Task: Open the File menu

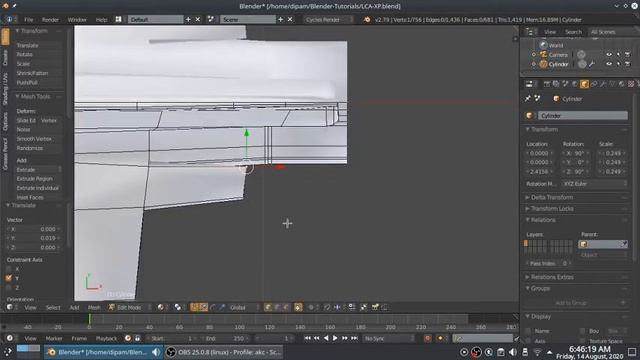Action: tap(28, 20)
